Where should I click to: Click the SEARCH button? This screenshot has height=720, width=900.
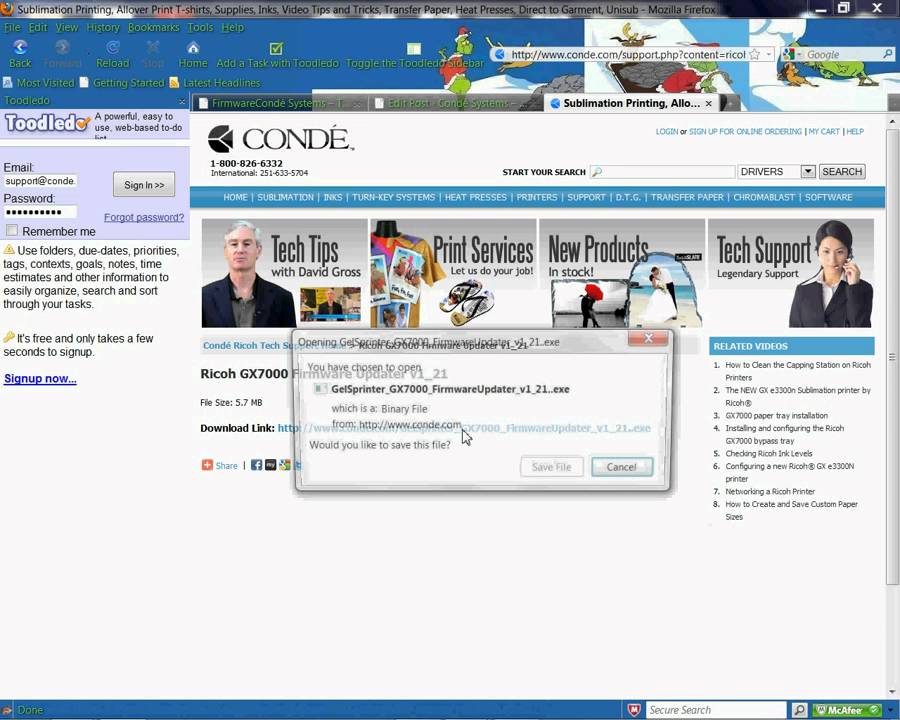[x=842, y=171]
